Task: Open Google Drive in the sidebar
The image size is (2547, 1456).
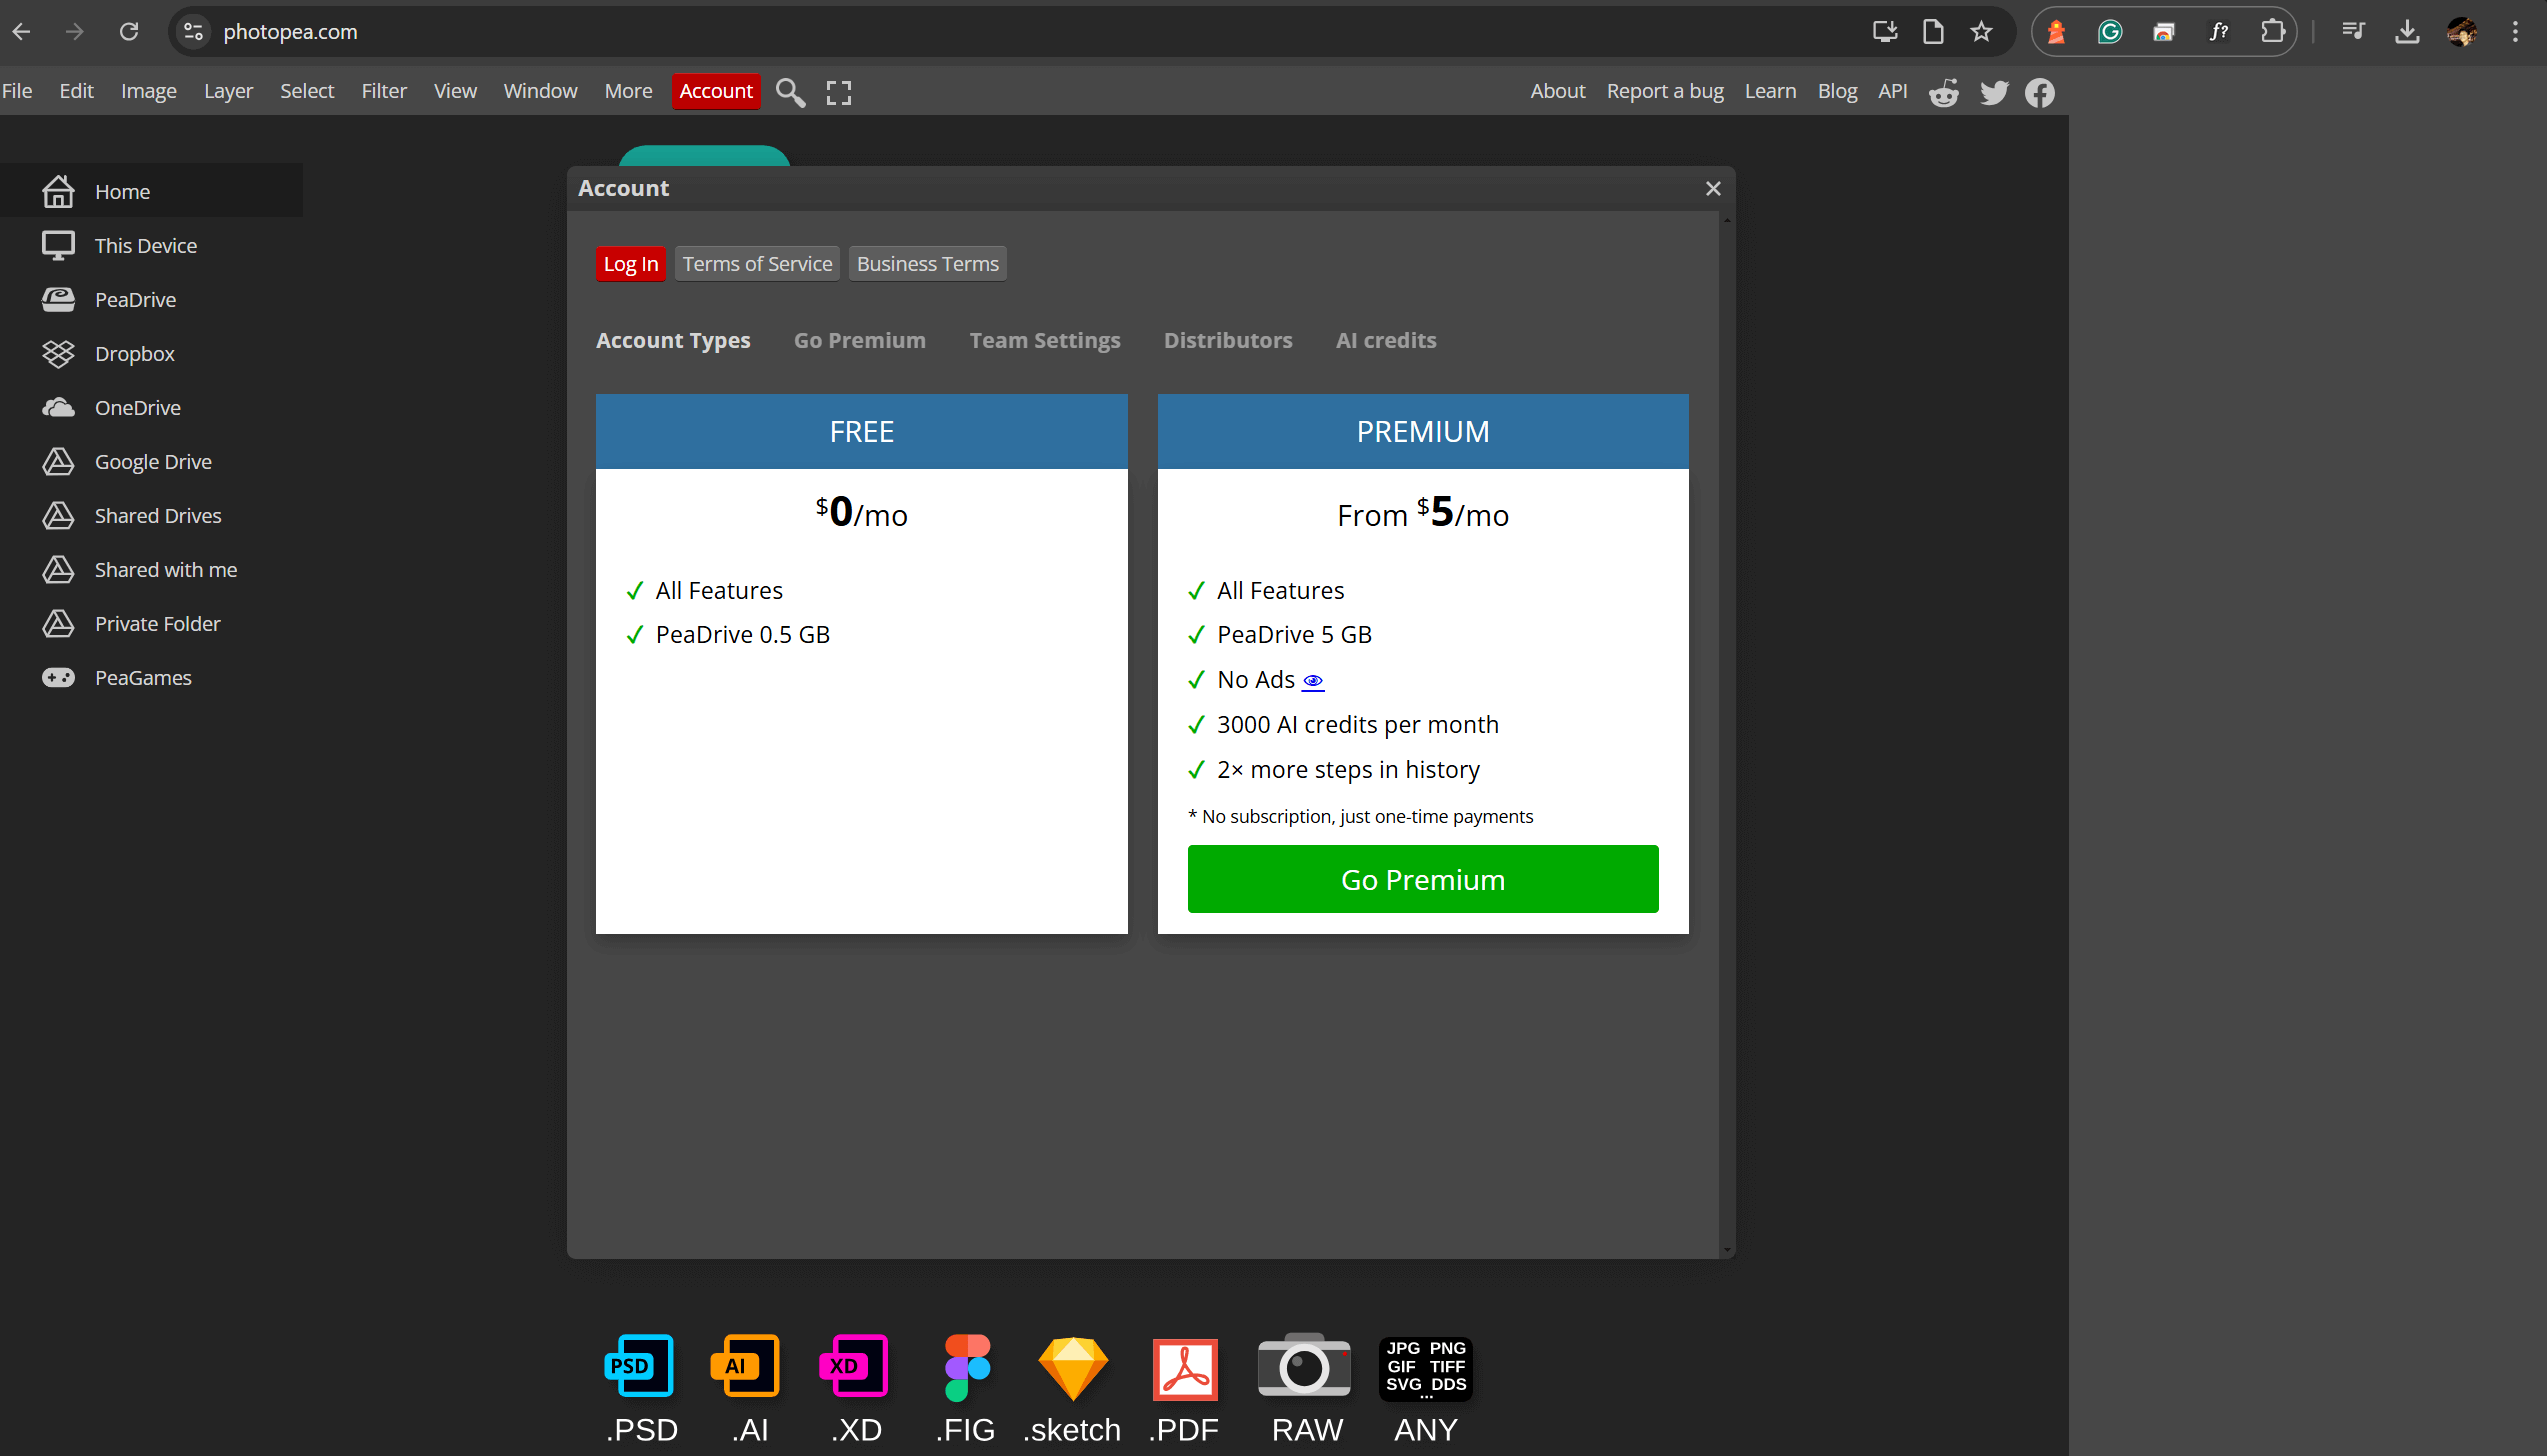Action: pos(152,461)
